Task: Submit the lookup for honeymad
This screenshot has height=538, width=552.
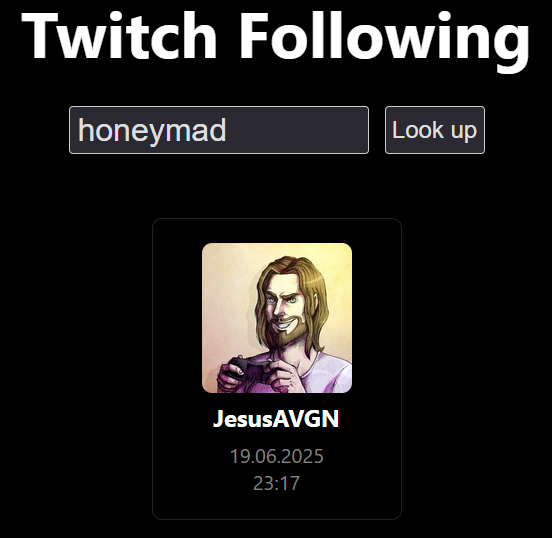Action: click(x=435, y=130)
